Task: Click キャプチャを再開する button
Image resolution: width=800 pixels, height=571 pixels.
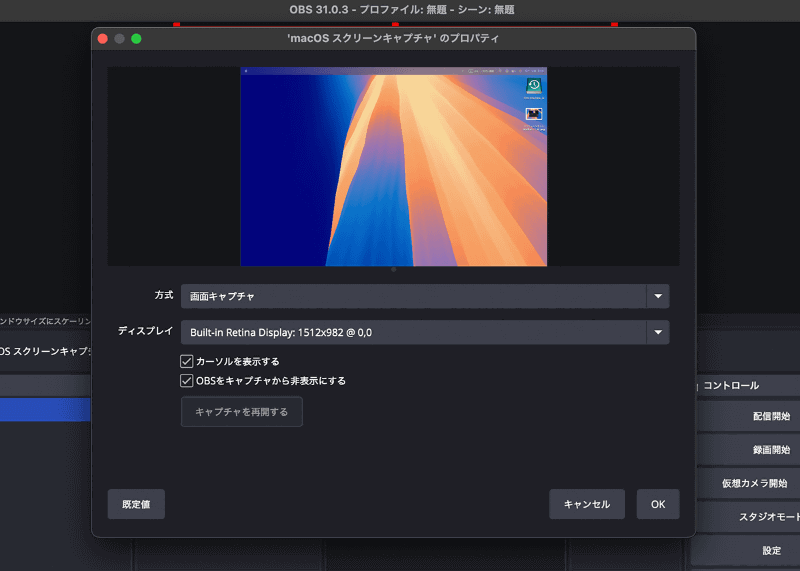Action: pos(242,412)
